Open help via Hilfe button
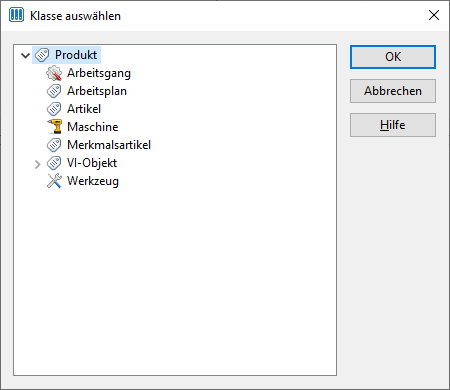This screenshot has height=390, width=450. (393, 125)
